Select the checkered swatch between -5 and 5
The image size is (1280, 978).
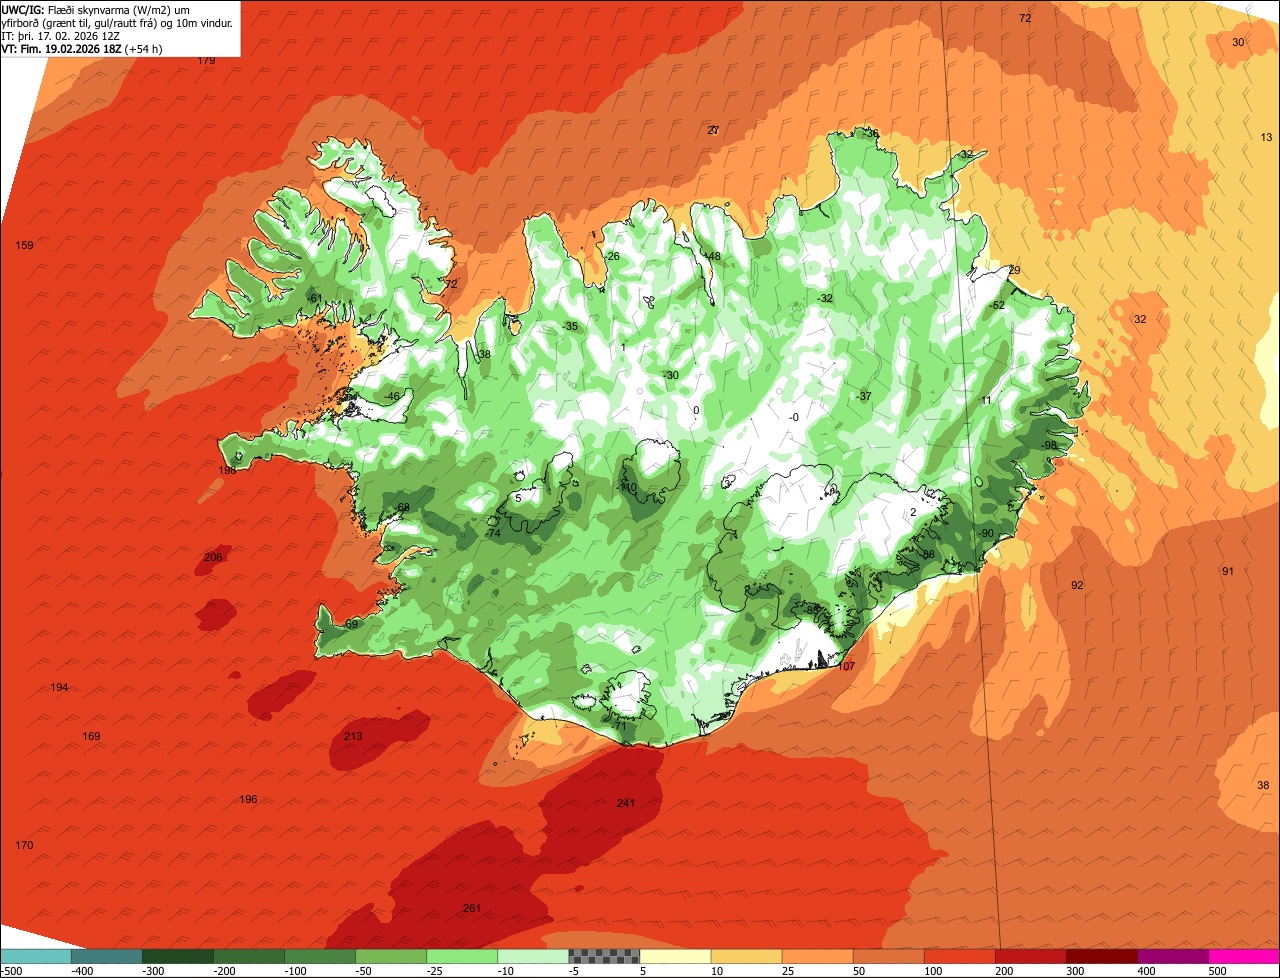click(604, 956)
